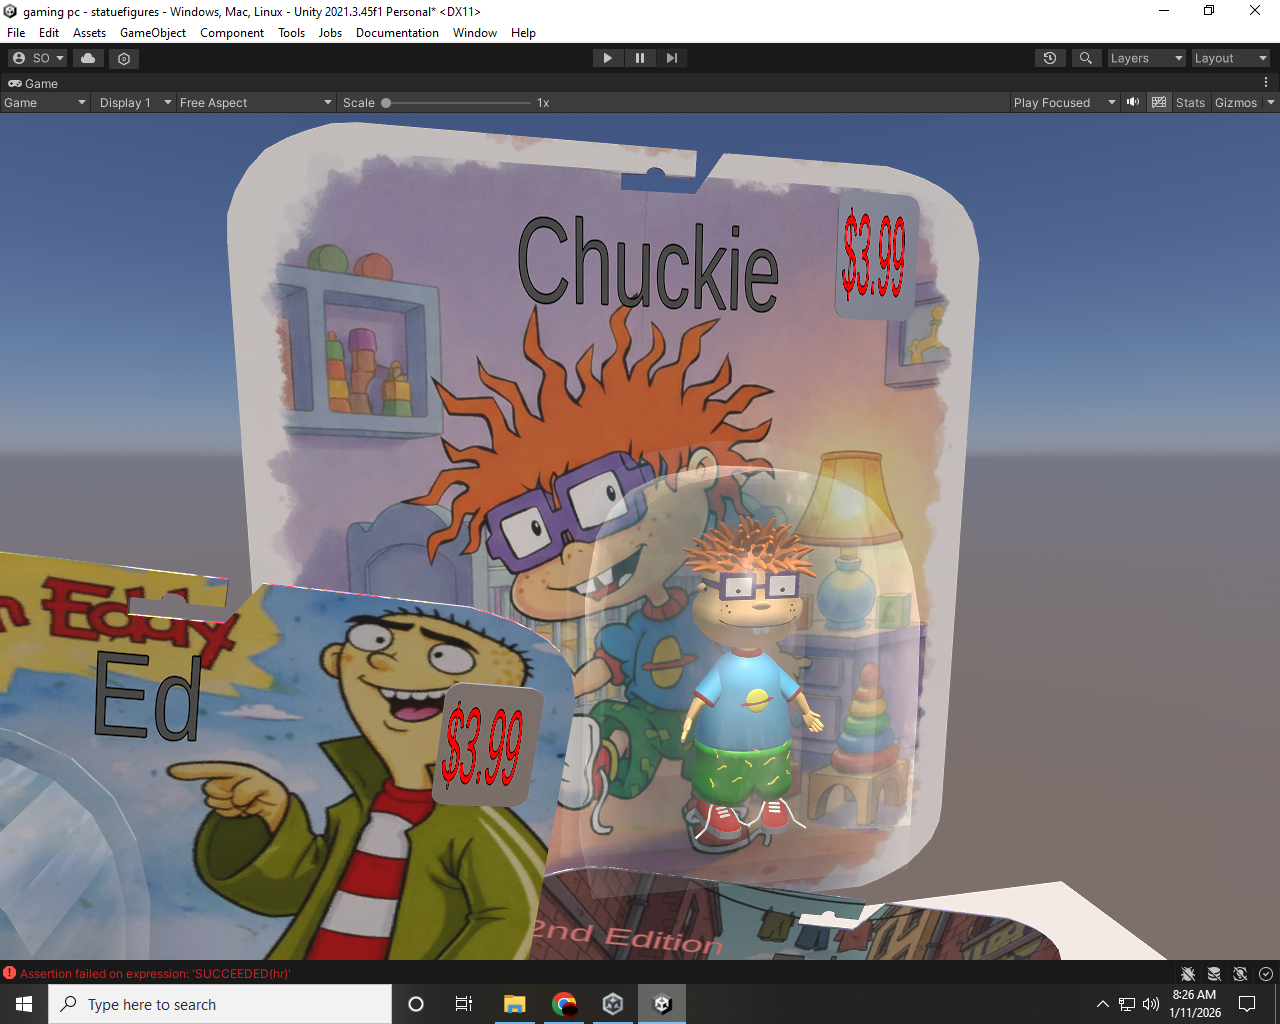
Task: Expand the Gizmos dropdown arrow
Action: tap(1271, 102)
